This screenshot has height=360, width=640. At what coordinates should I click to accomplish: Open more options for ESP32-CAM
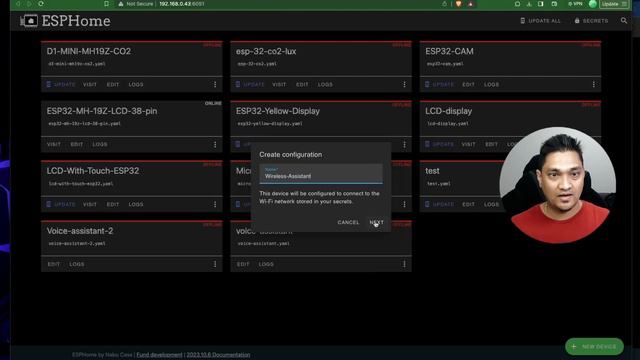593,84
